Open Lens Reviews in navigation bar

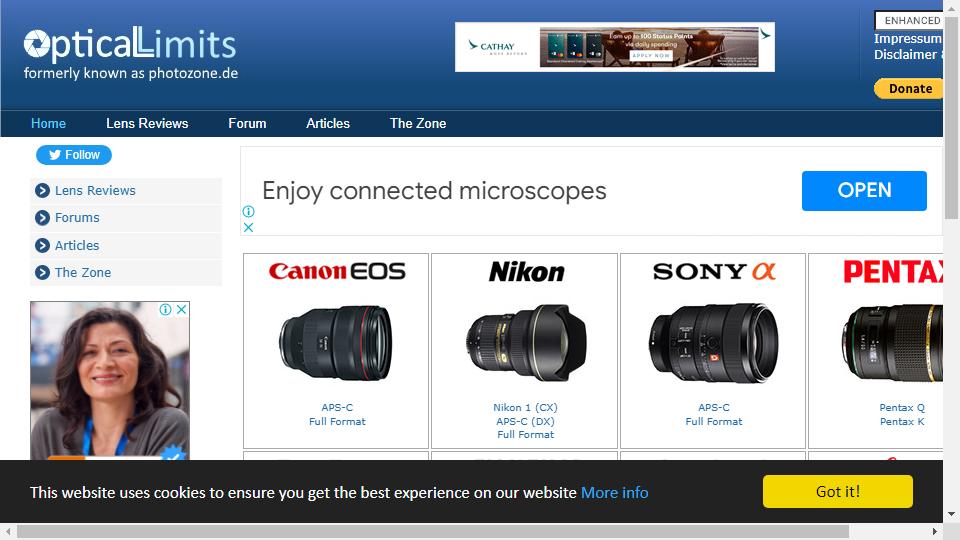147,124
